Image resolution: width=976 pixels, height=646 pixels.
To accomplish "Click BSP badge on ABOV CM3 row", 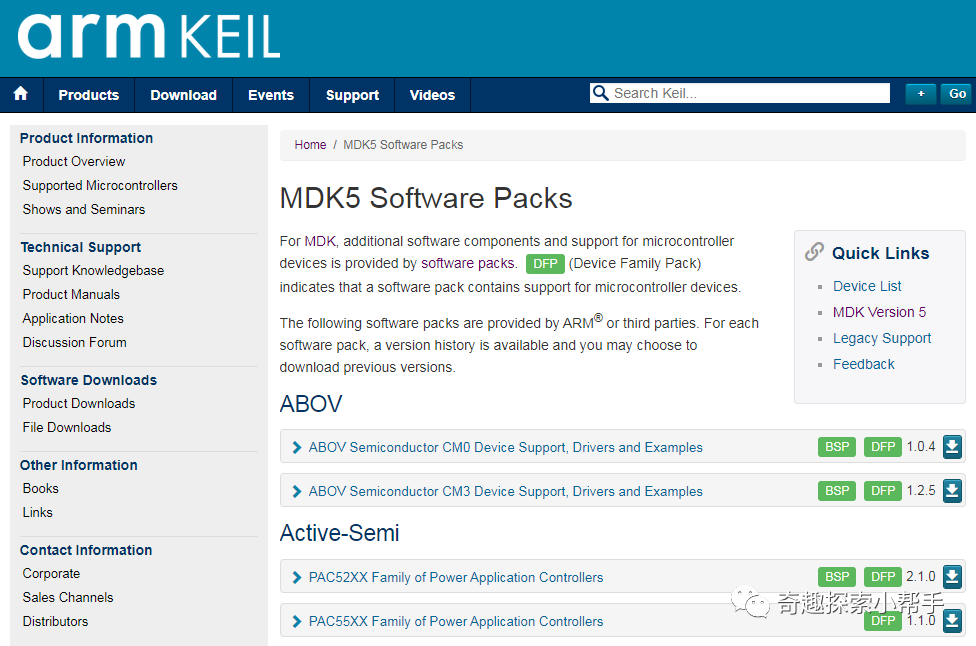I will click(837, 491).
